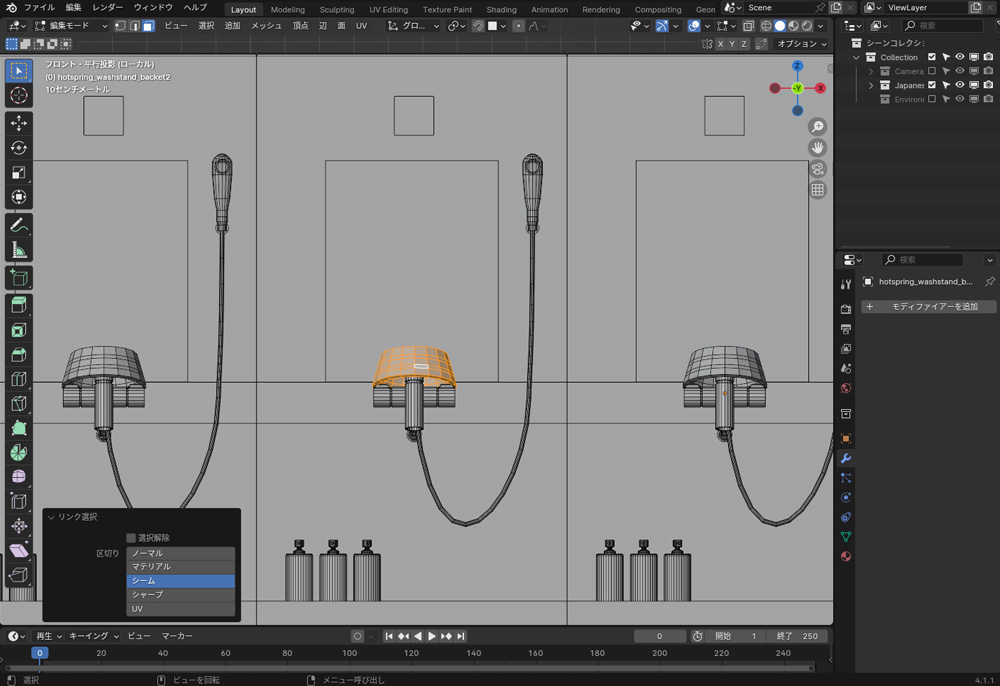Hide the Collection with its eye icon
The width and height of the screenshot is (1000, 686).
point(960,57)
